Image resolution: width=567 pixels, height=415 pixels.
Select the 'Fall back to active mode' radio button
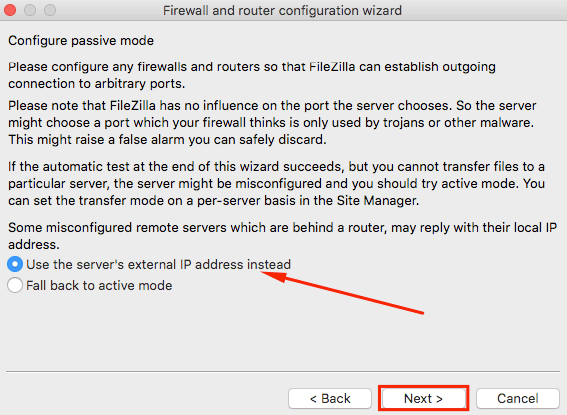(x=15, y=285)
